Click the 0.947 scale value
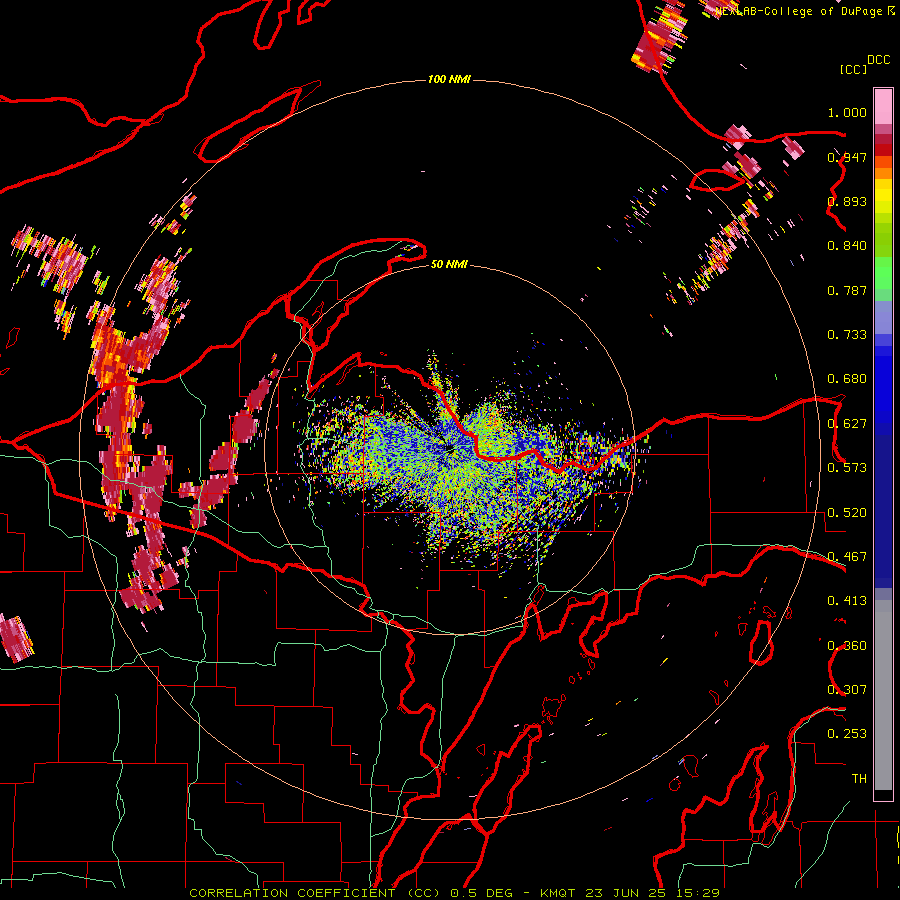The width and height of the screenshot is (900, 900). pos(847,157)
